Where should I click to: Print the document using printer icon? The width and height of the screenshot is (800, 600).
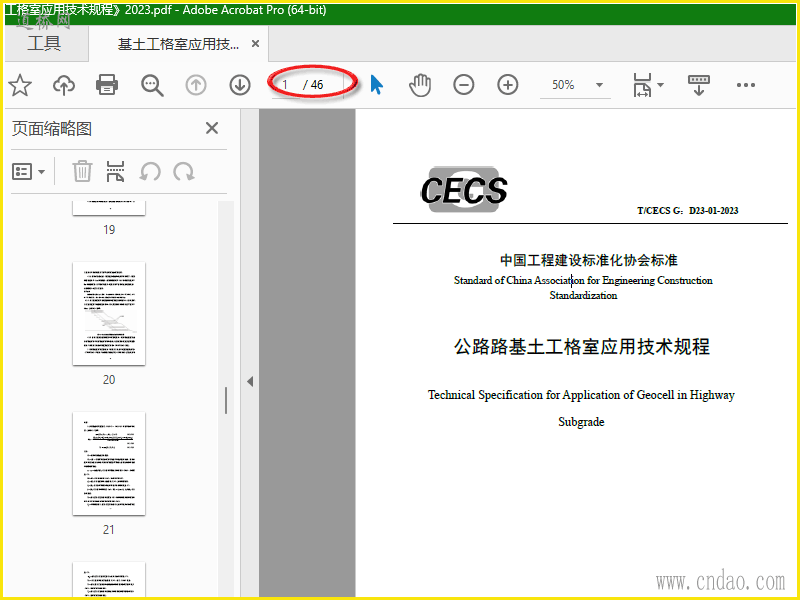pos(107,85)
